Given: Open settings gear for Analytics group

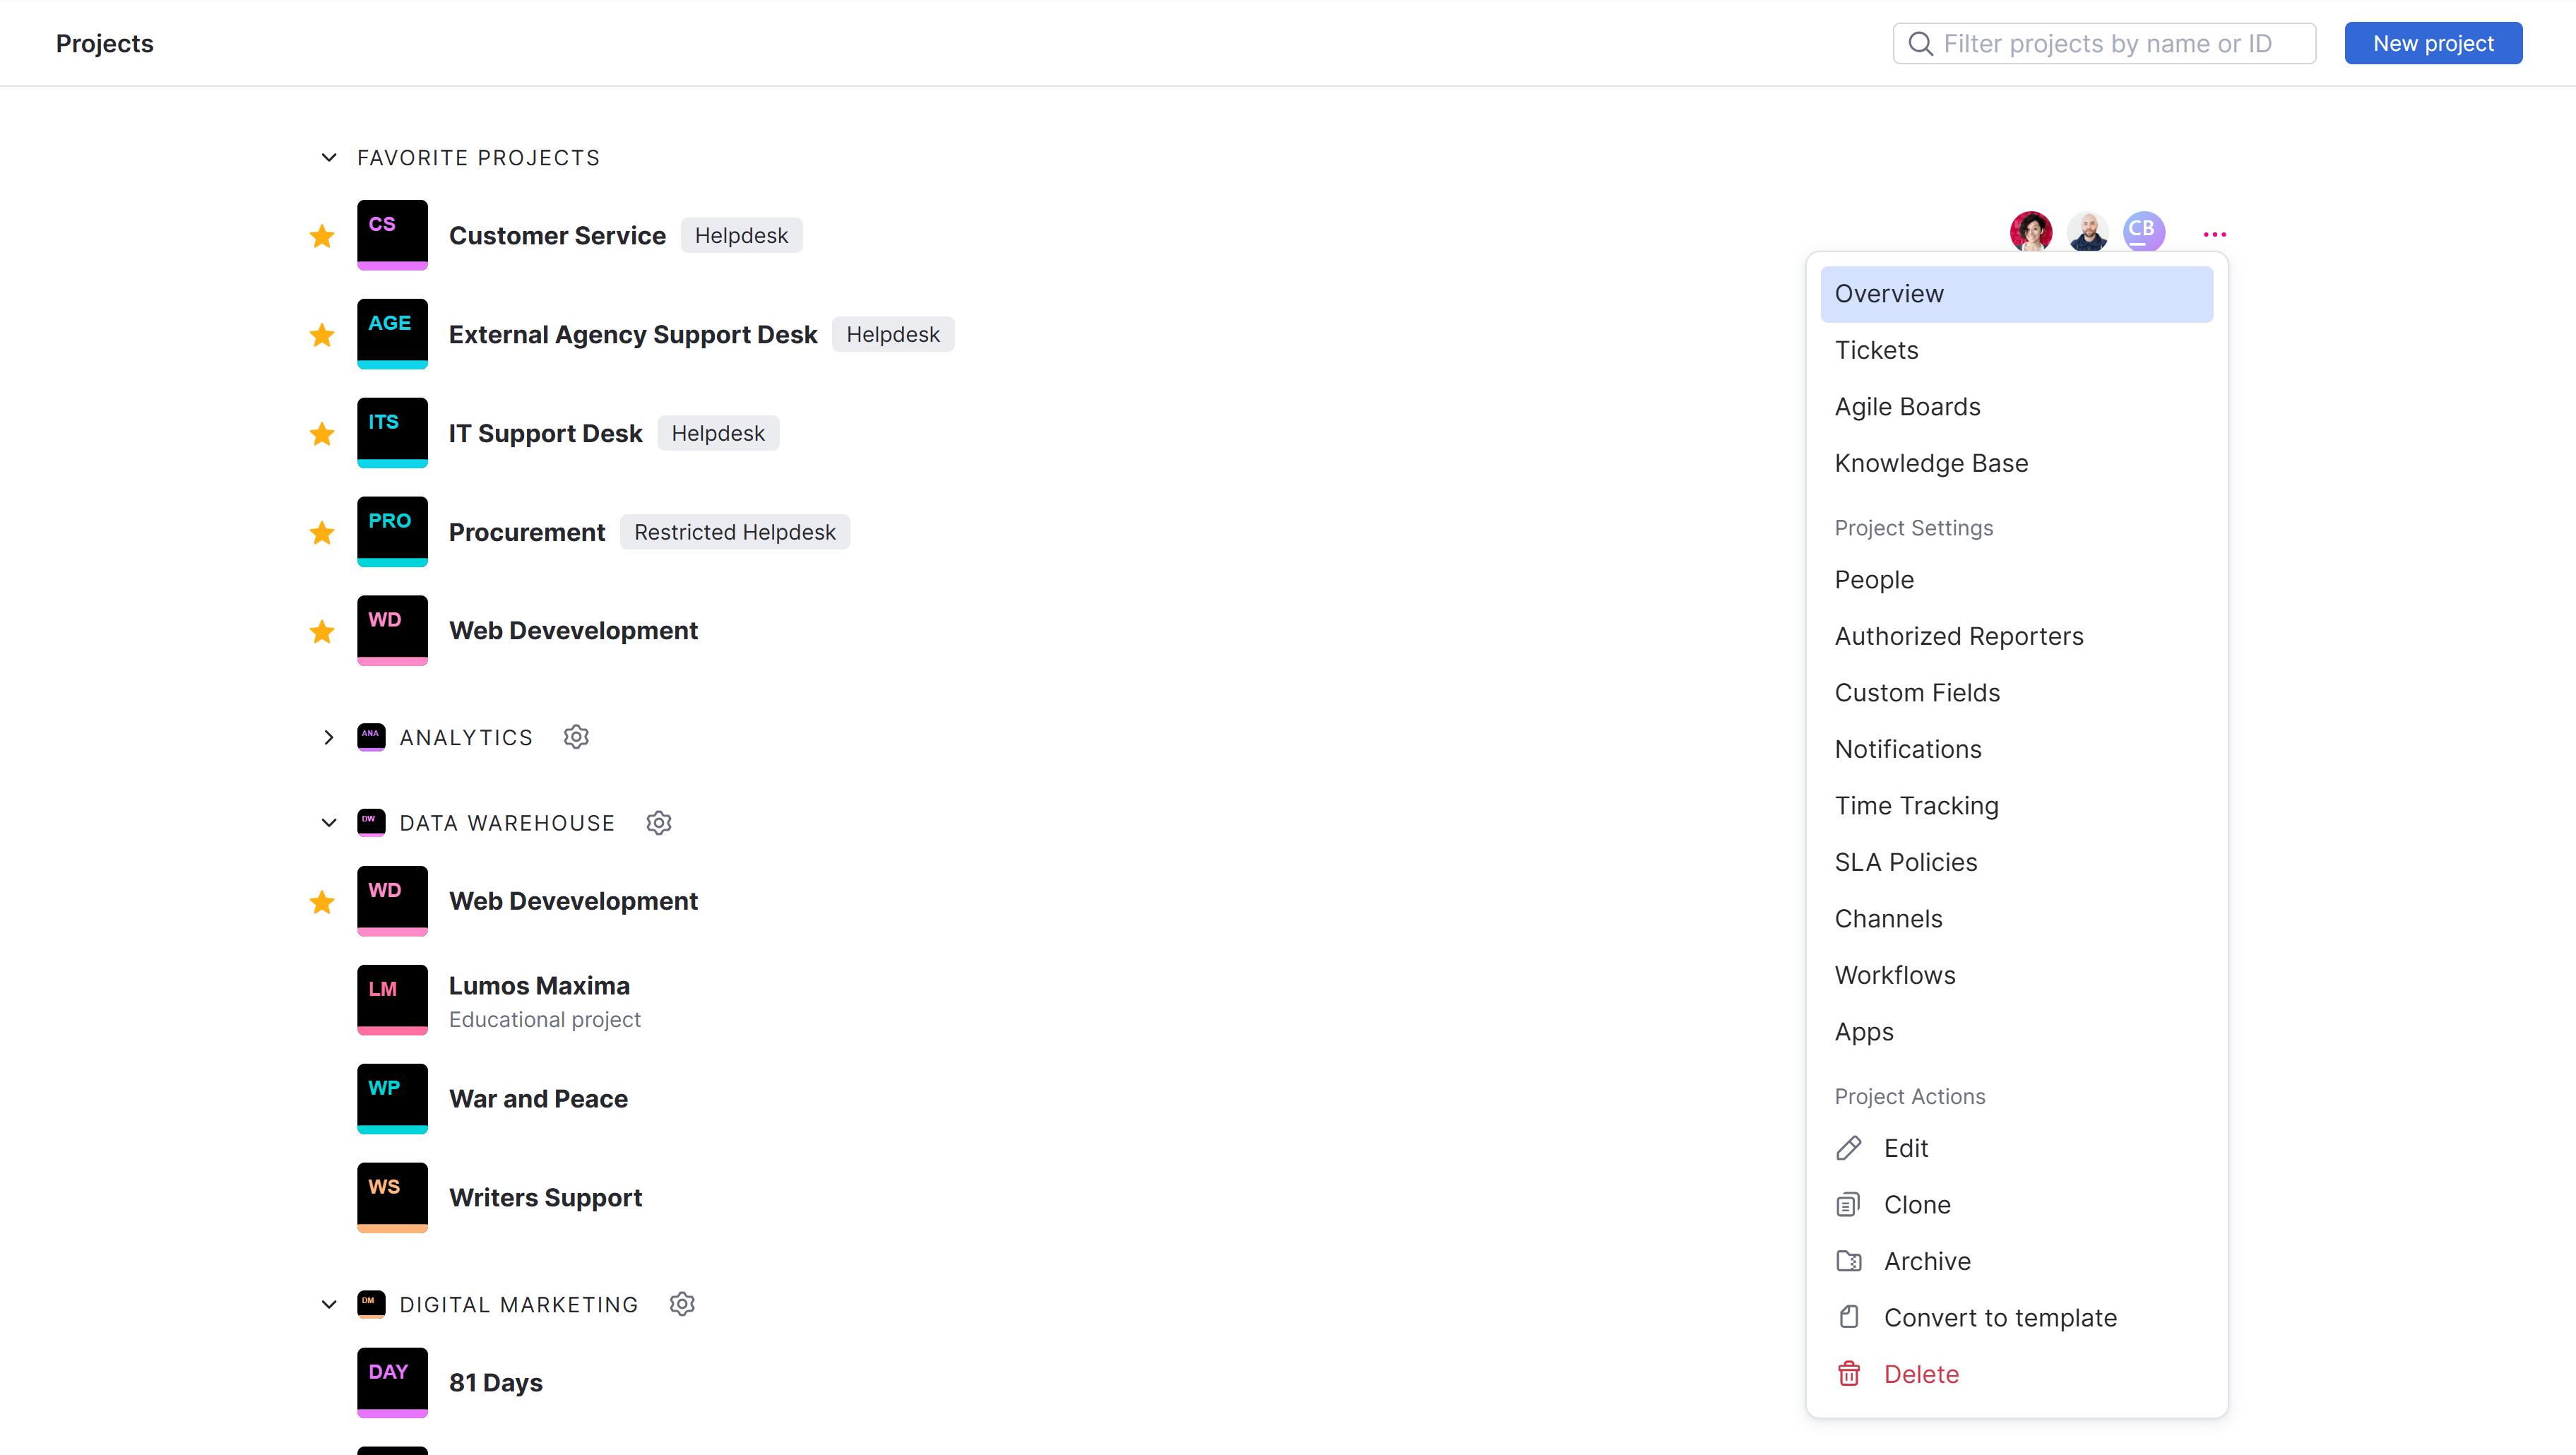Looking at the screenshot, I should [x=576, y=736].
